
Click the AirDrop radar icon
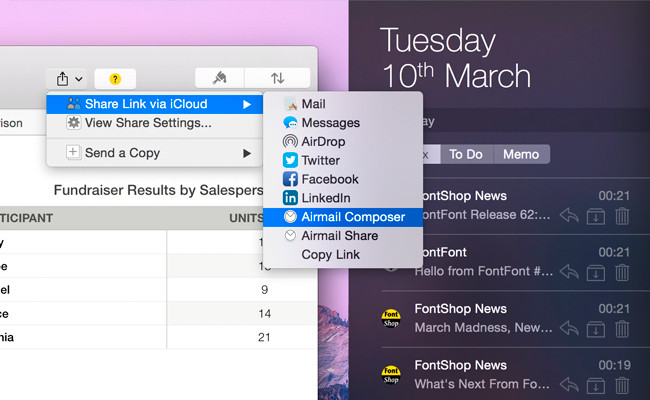point(290,141)
